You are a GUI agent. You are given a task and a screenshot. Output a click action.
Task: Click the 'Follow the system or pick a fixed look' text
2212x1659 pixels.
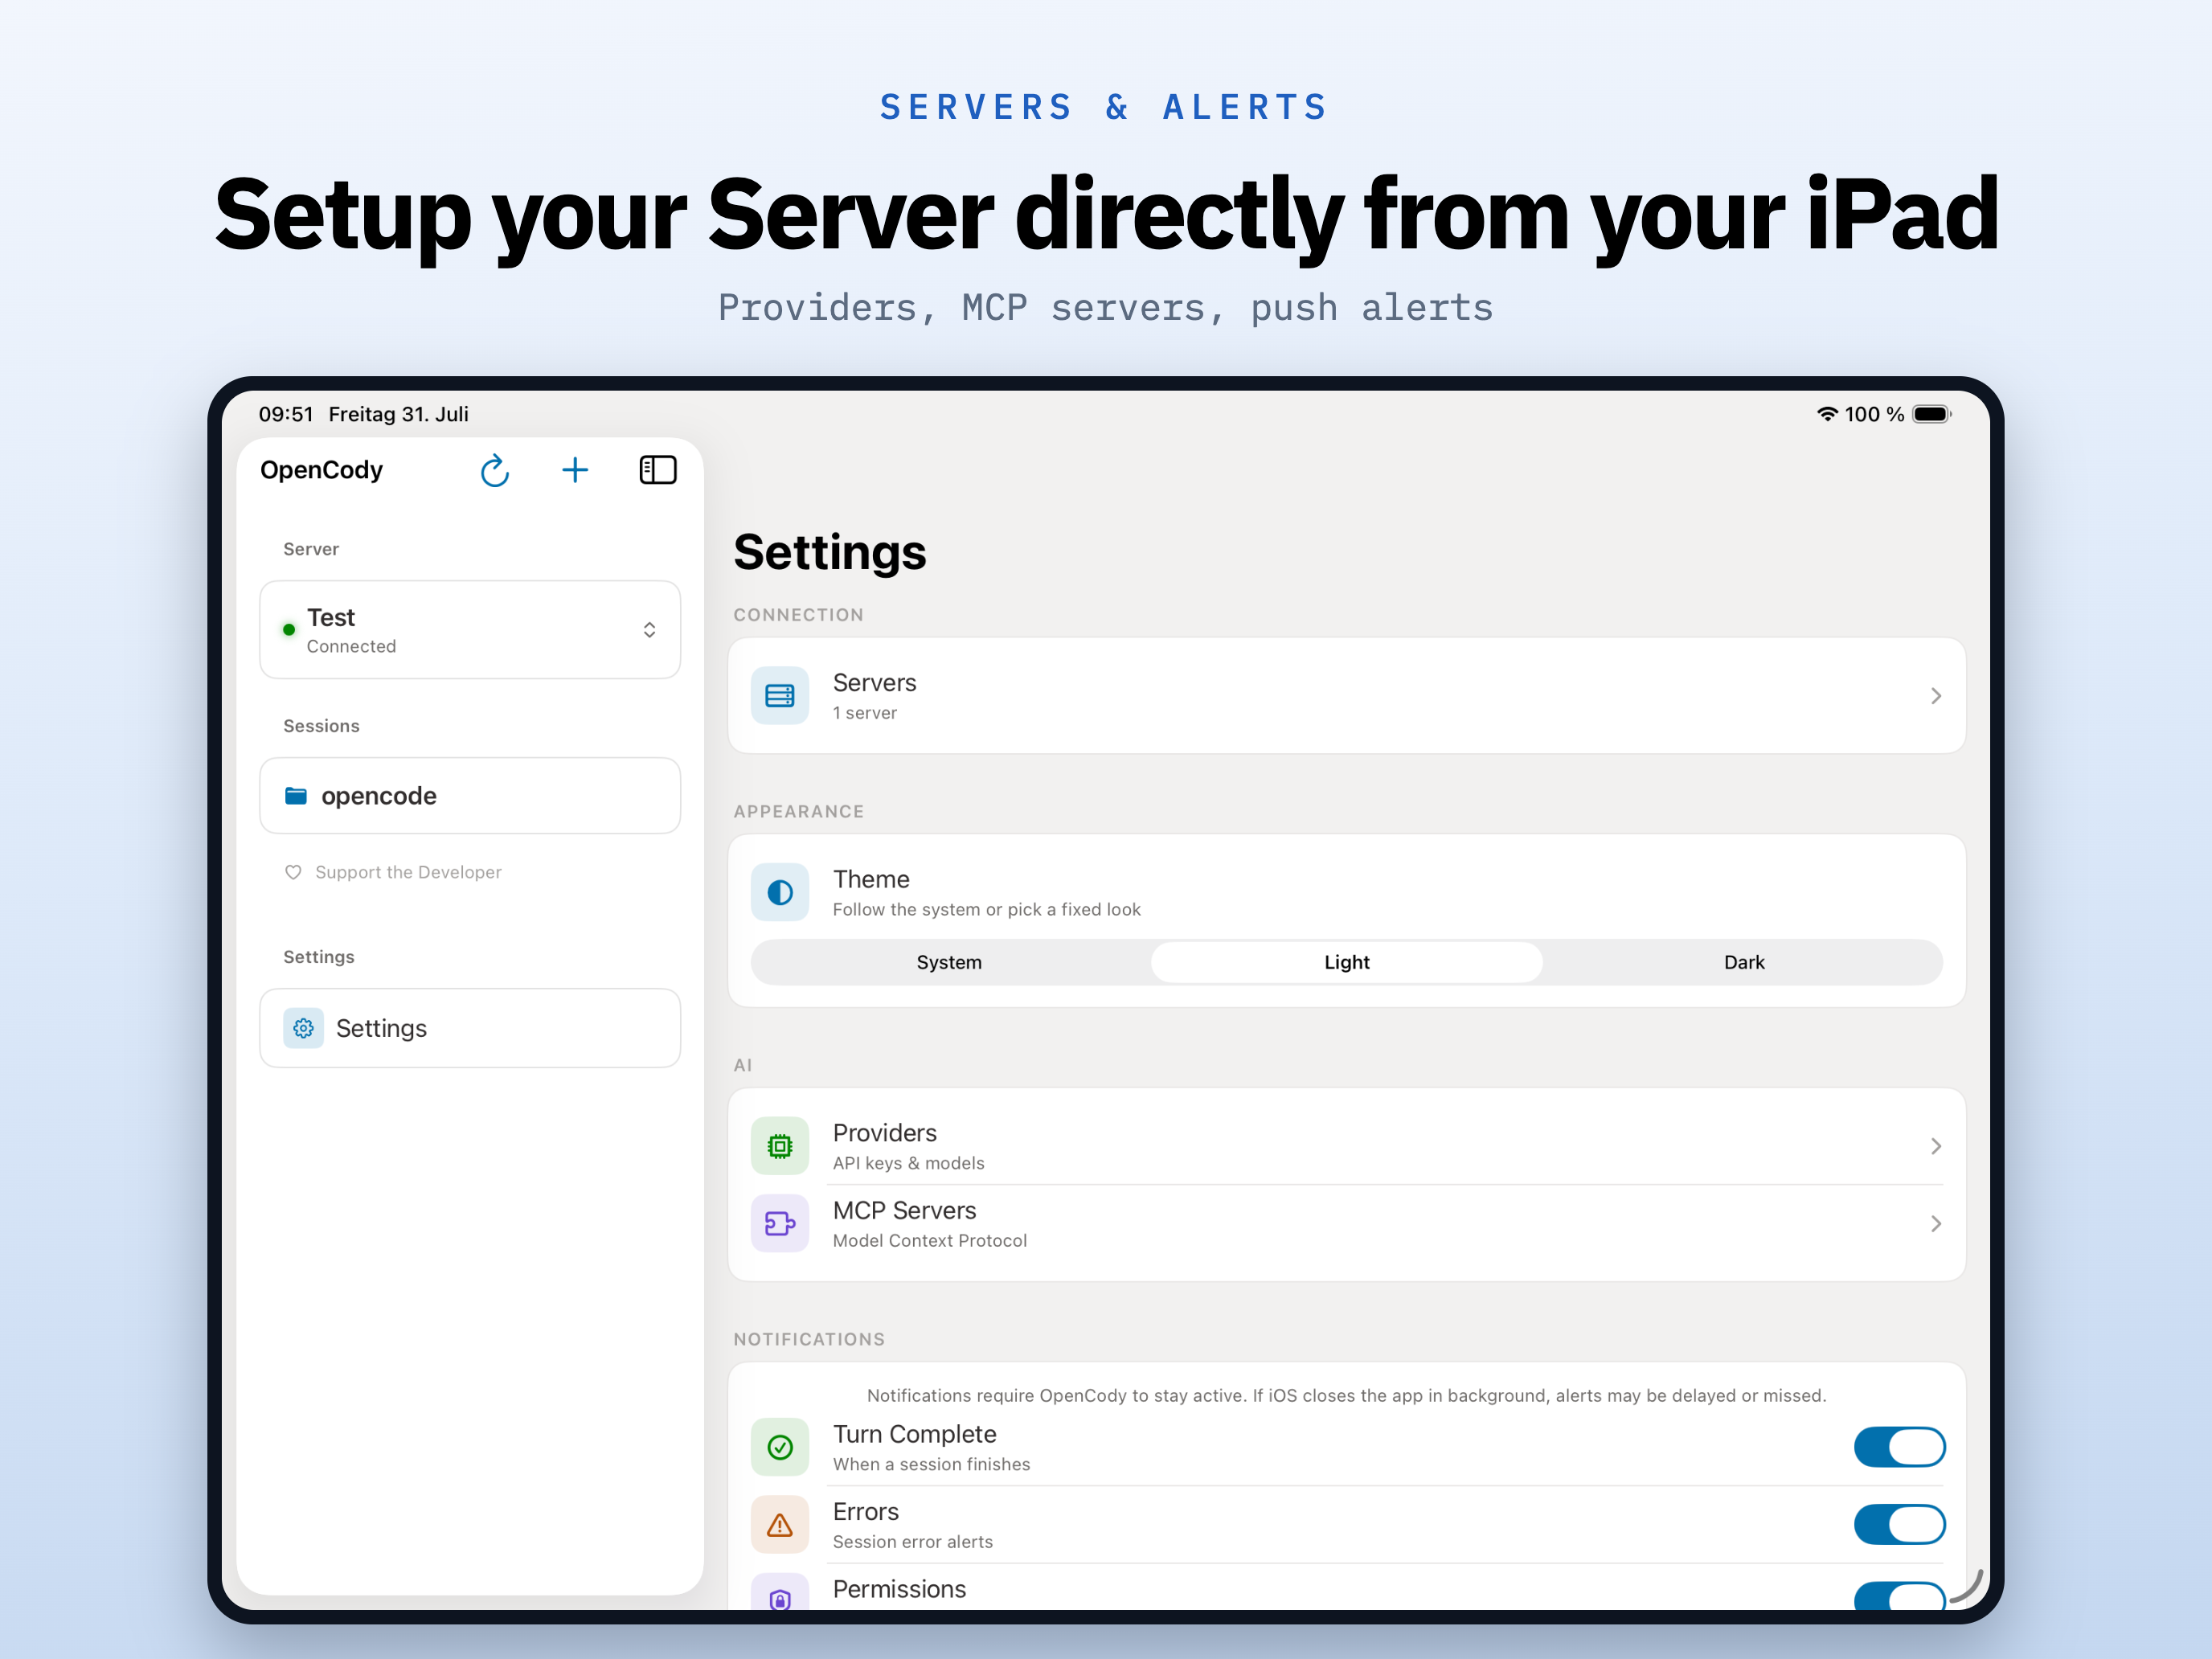pyautogui.click(x=986, y=909)
